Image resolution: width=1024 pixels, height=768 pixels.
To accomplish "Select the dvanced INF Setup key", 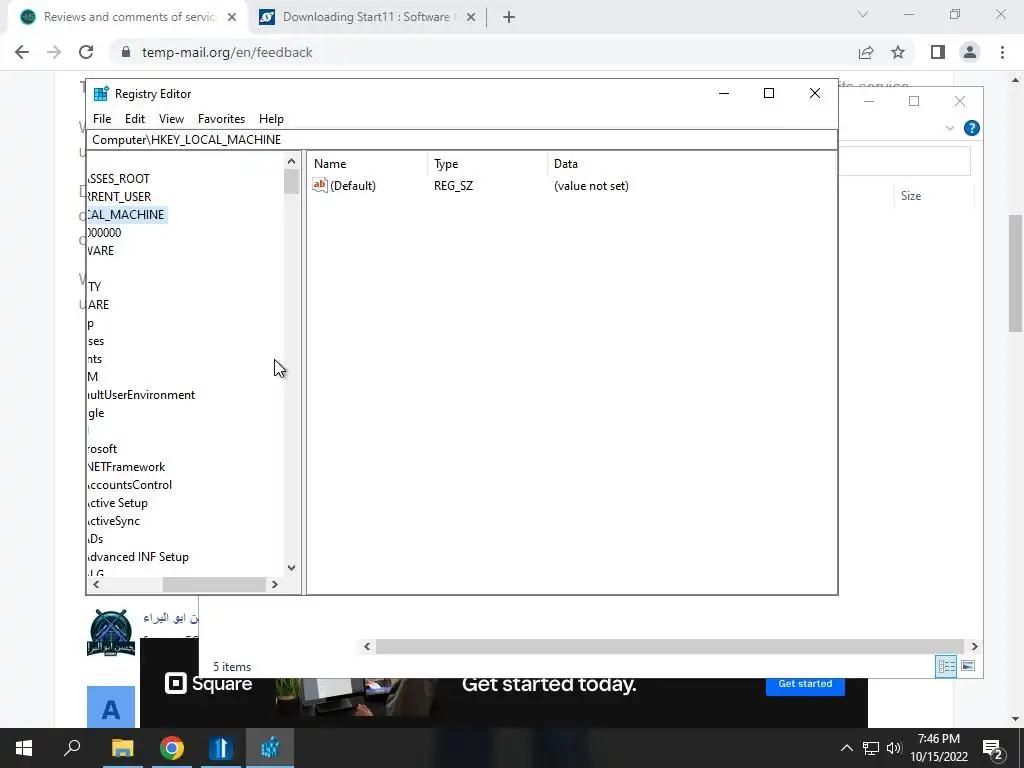I will pos(138,557).
